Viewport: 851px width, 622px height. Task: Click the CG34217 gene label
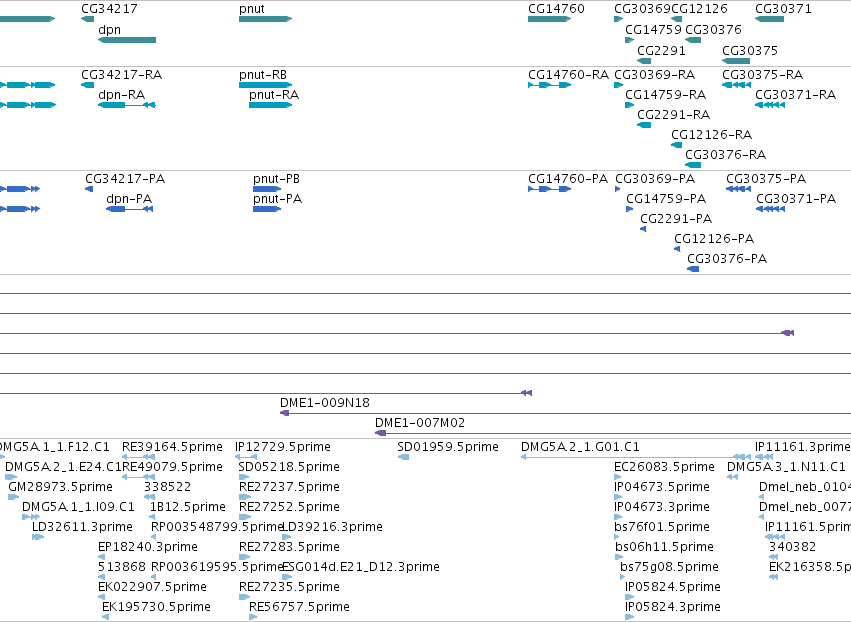pyautogui.click(x=109, y=9)
